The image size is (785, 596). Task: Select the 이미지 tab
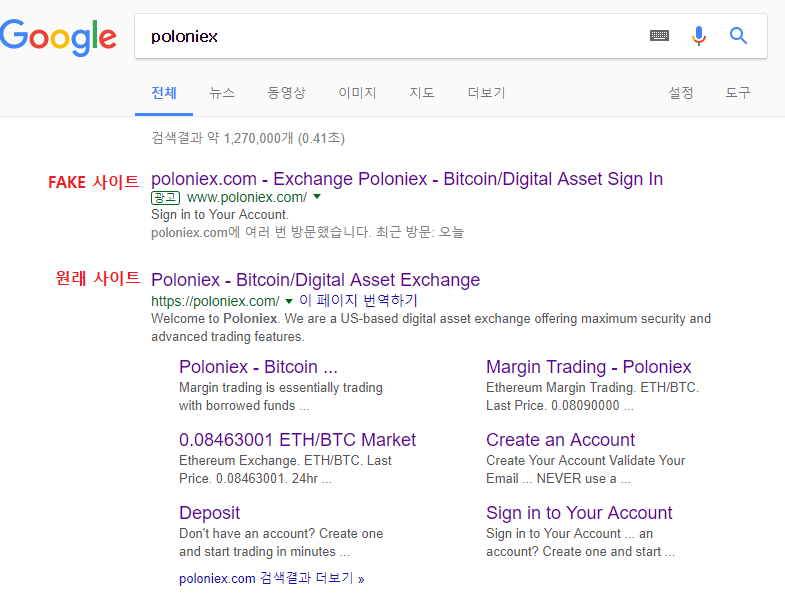357,93
